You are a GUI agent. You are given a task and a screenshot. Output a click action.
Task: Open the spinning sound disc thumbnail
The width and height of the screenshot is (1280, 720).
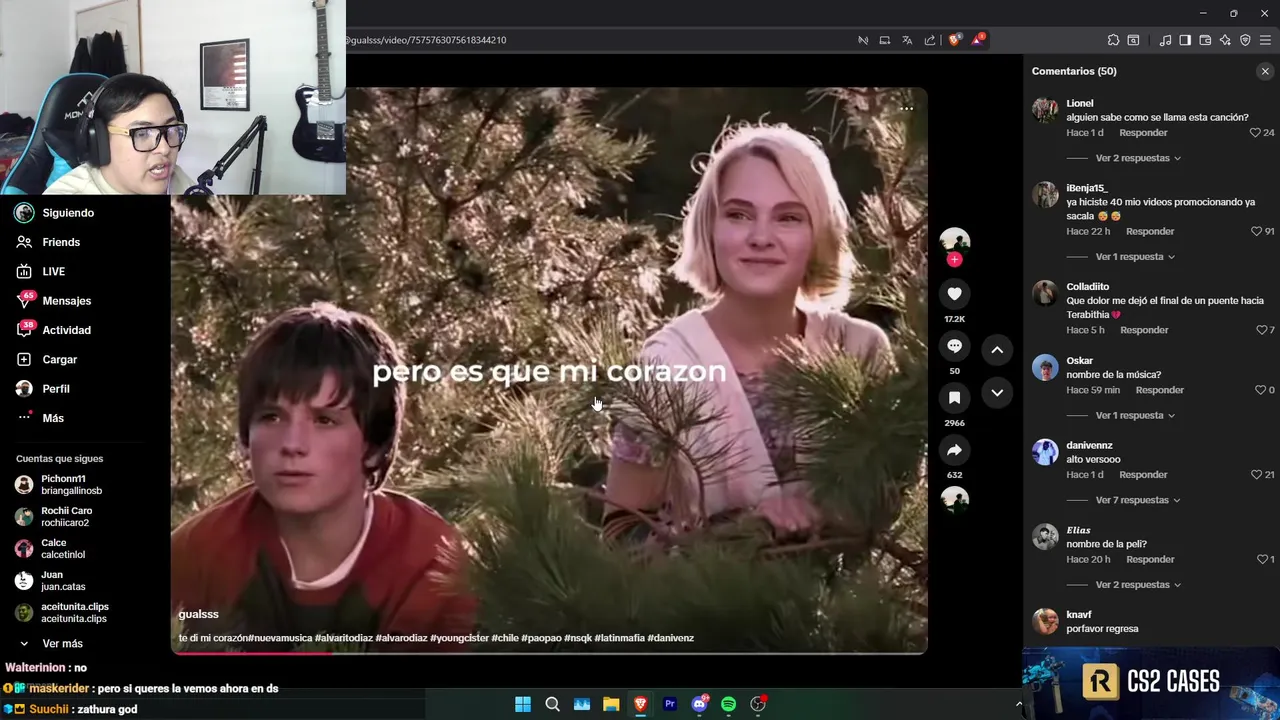(954, 499)
